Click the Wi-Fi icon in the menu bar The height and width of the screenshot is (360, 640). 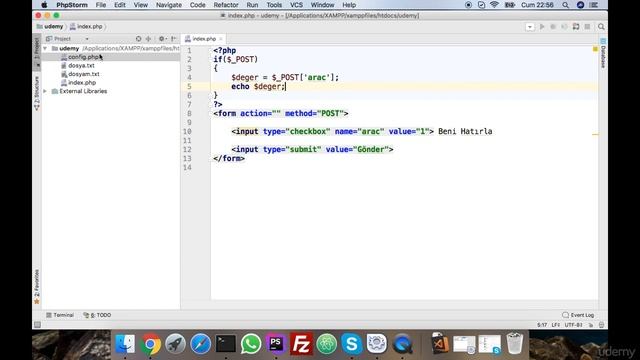494,5
